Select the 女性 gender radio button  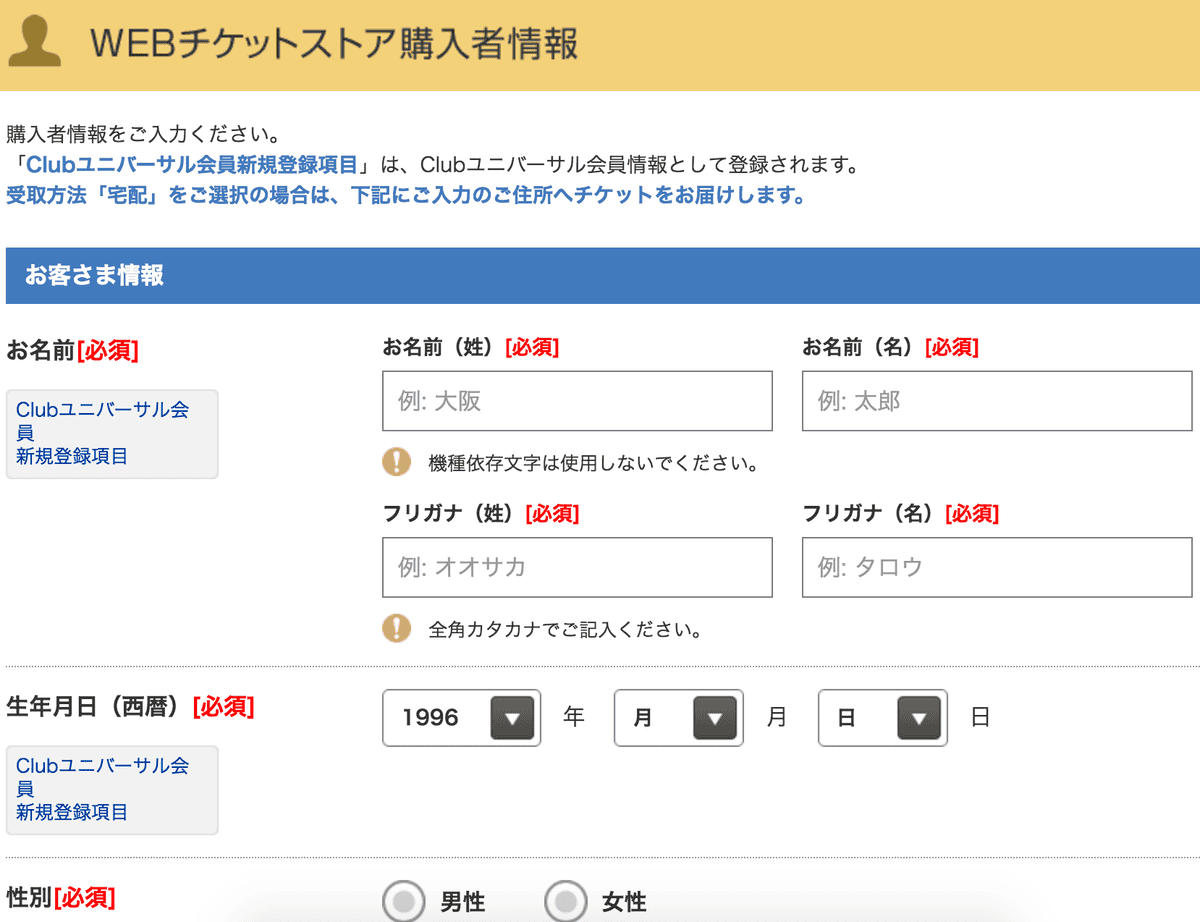pos(567,900)
